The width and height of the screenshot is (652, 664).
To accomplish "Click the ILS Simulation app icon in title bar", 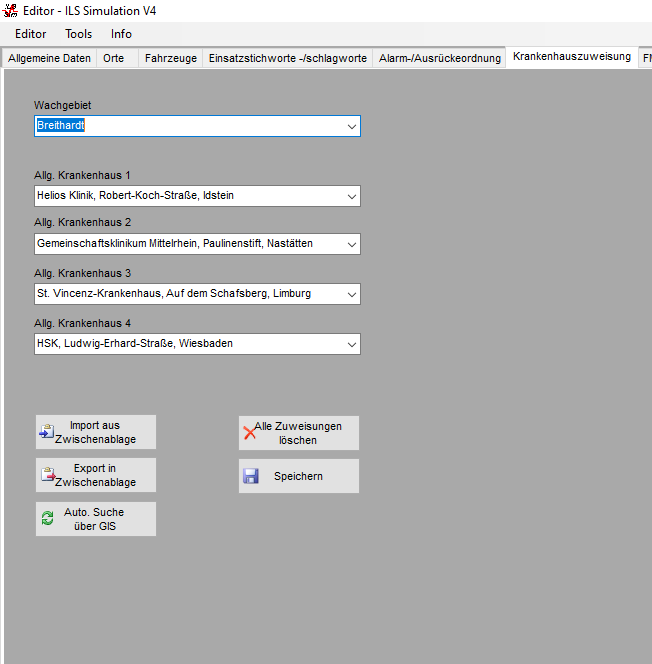I will [x=11, y=11].
